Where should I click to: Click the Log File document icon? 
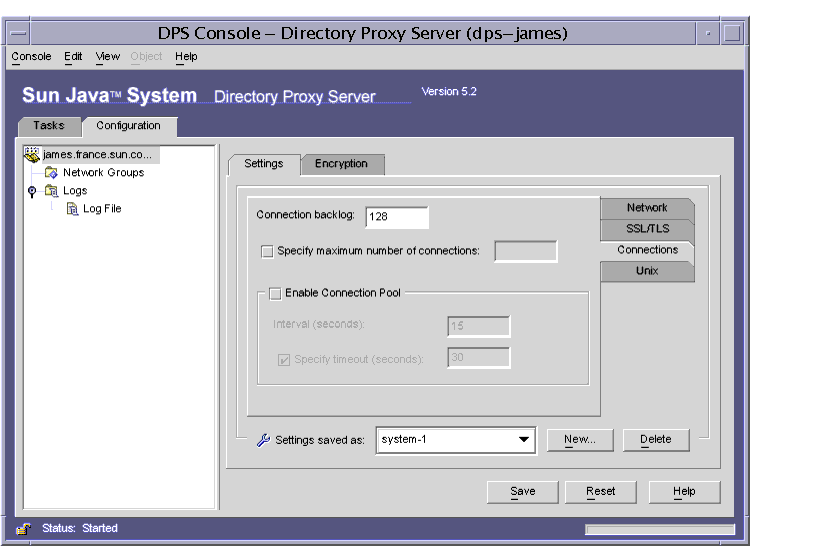(72, 209)
